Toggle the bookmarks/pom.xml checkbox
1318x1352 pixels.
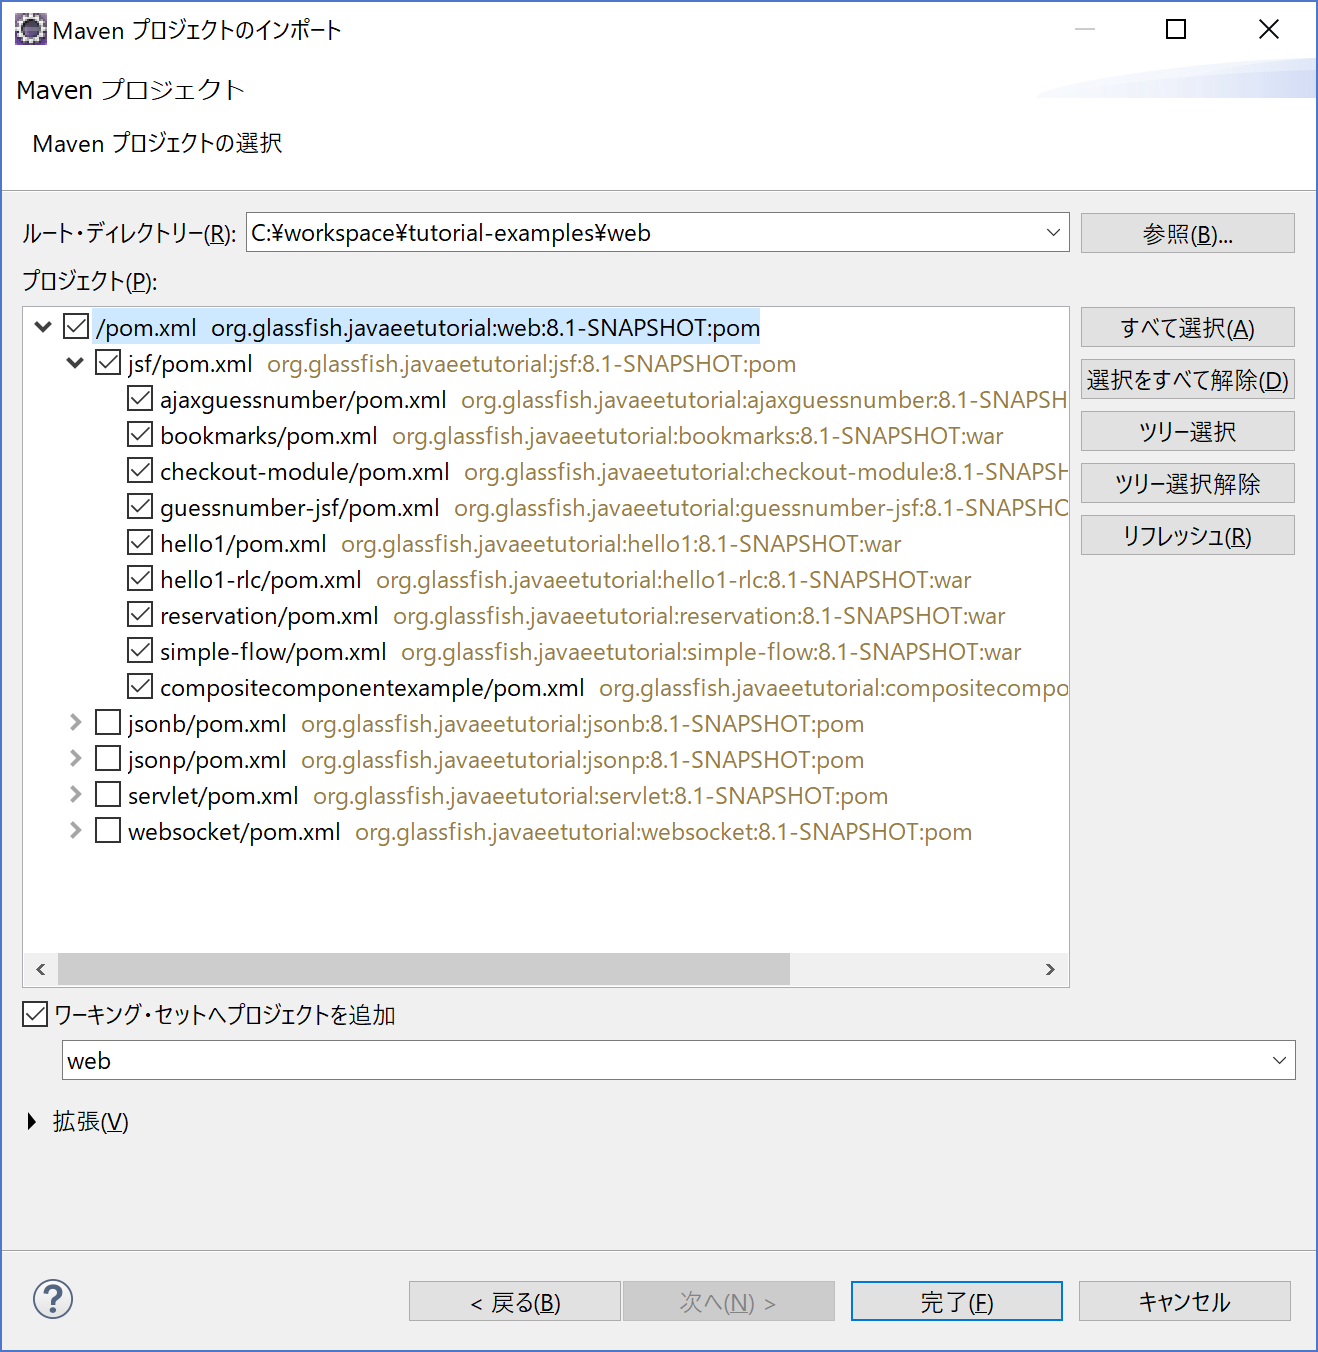(x=140, y=435)
